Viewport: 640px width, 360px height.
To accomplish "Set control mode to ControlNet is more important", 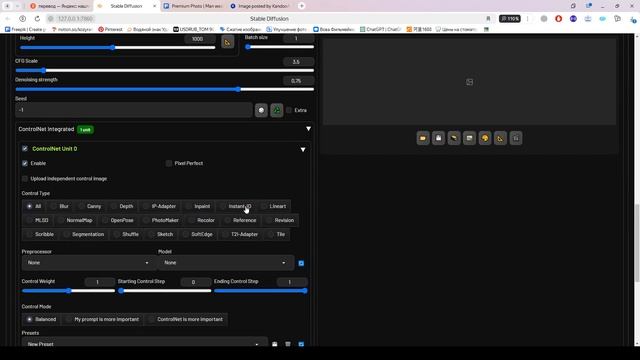I will click(x=186, y=320).
